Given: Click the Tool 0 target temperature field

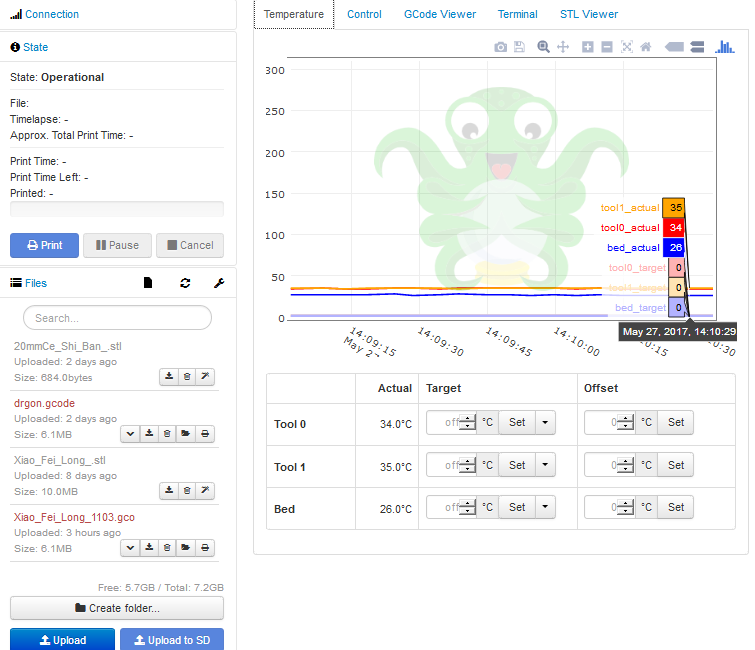Looking at the screenshot, I should (x=451, y=422).
